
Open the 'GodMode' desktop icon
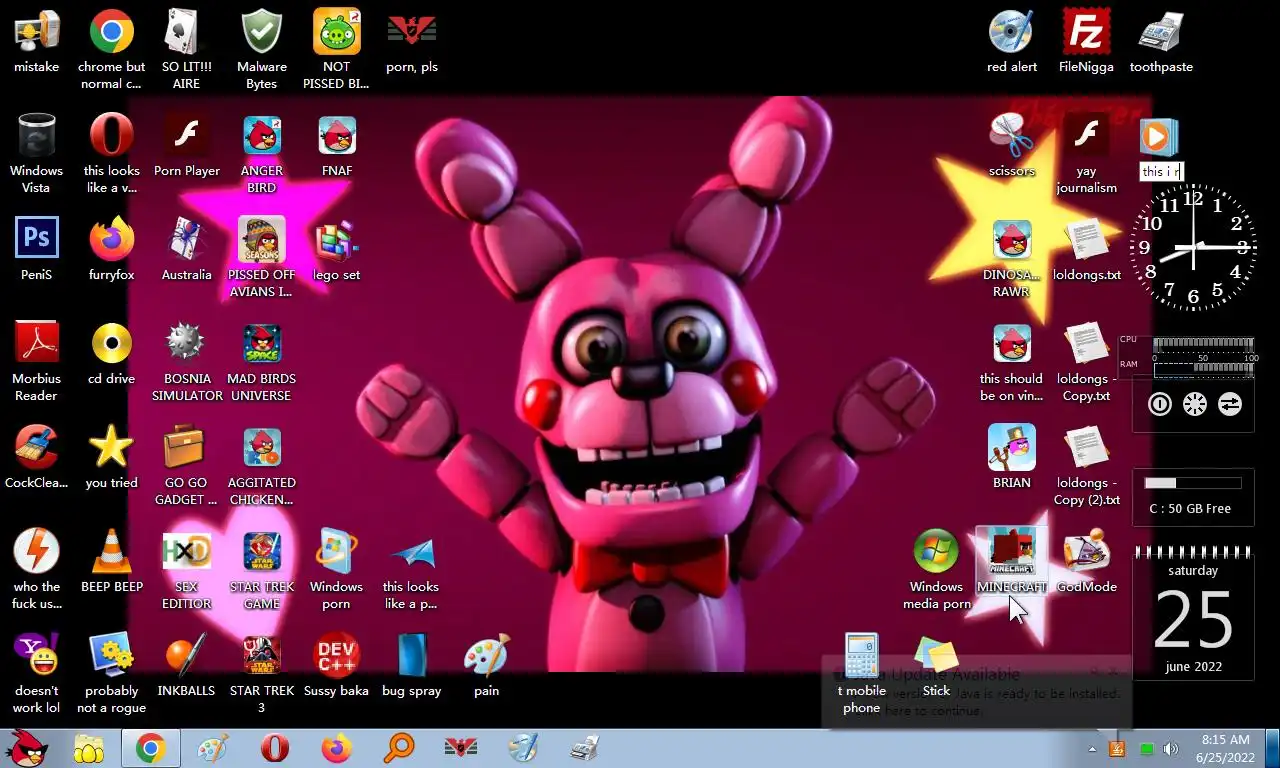point(1087,562)
